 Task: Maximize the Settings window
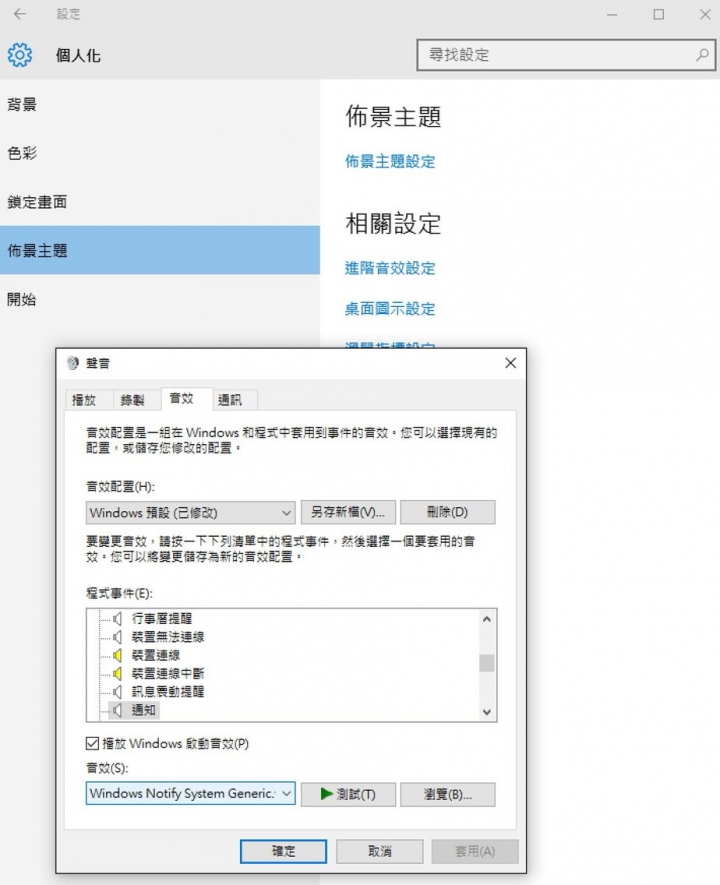[x=658, y=15]
